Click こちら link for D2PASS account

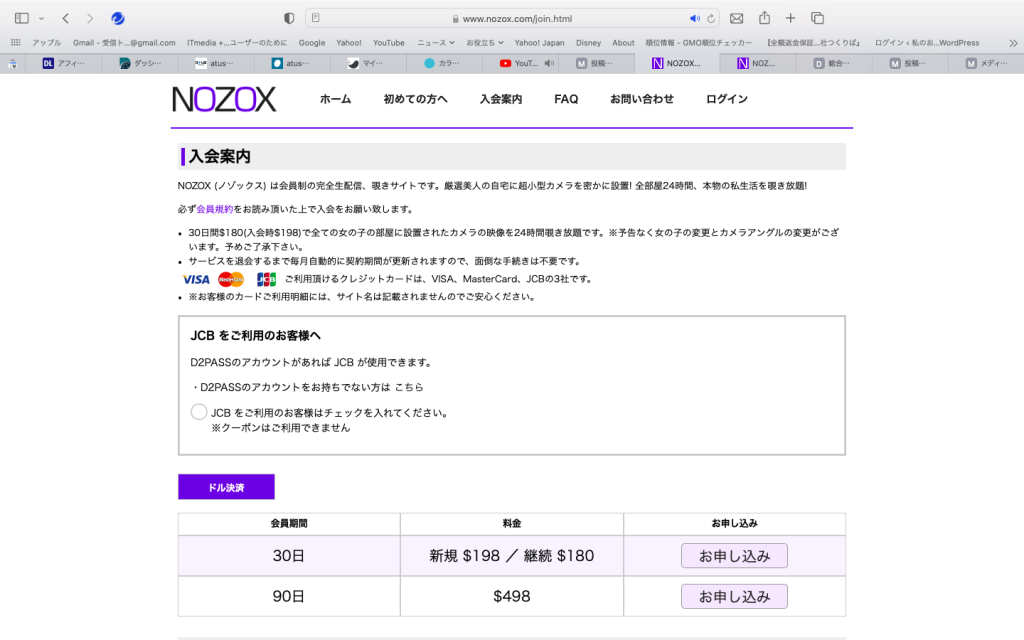pos(409,387)
